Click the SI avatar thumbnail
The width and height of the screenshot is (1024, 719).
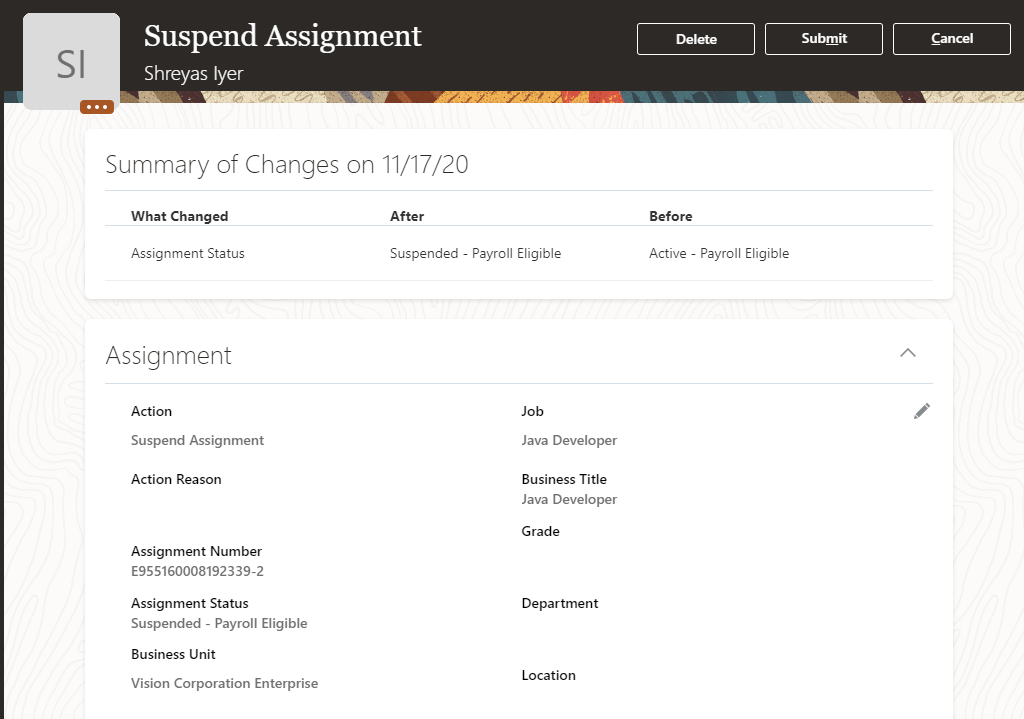pos(71,60)
